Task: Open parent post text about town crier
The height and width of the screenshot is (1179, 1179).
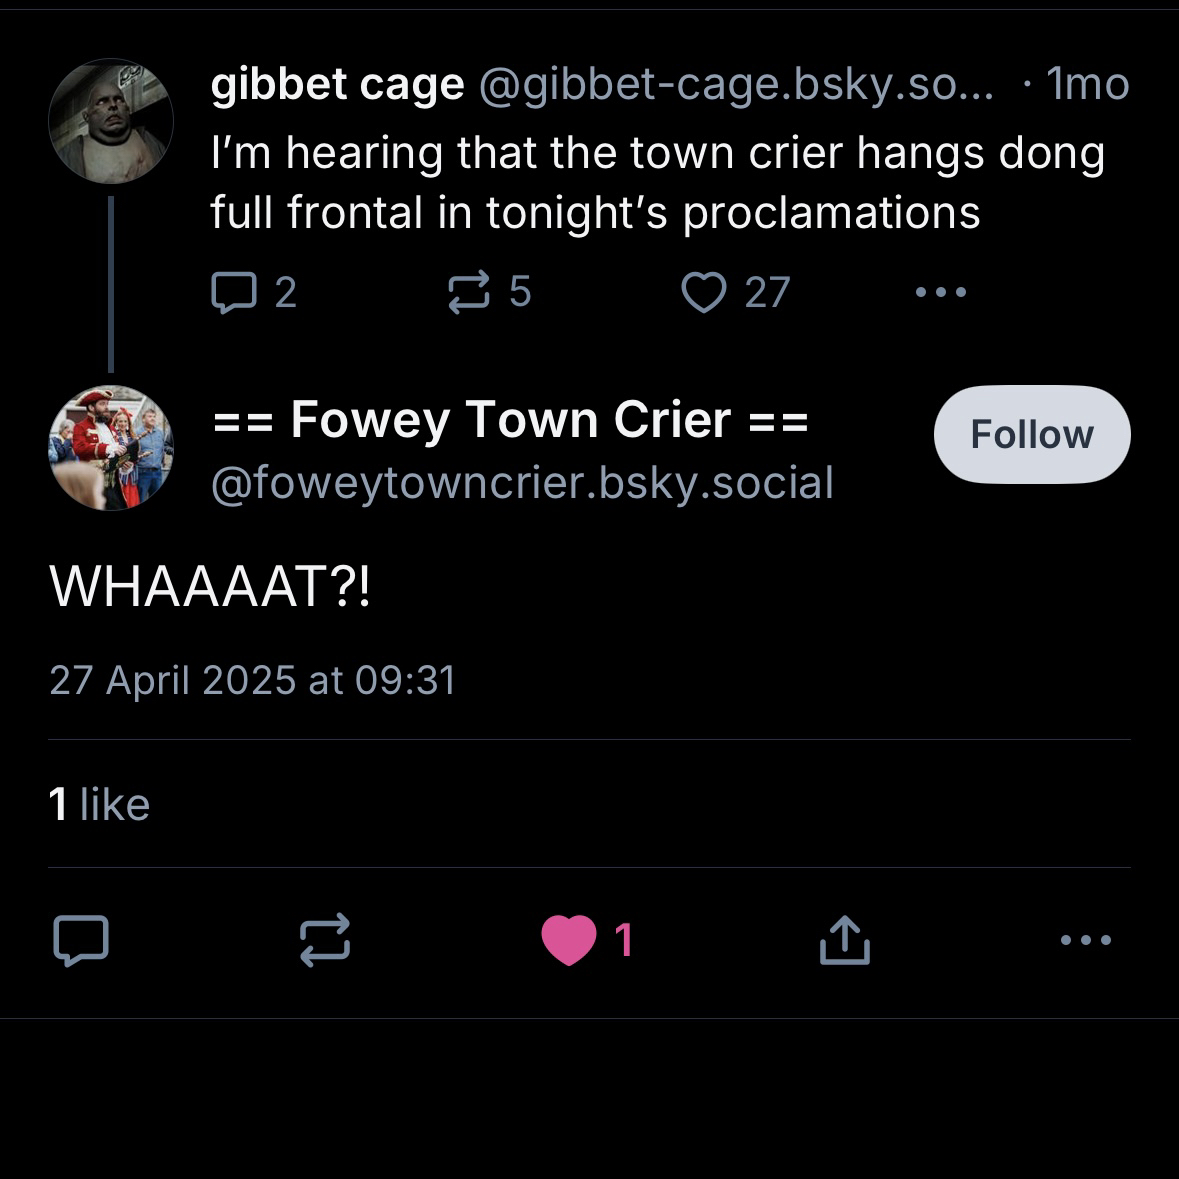Action: 657,182
